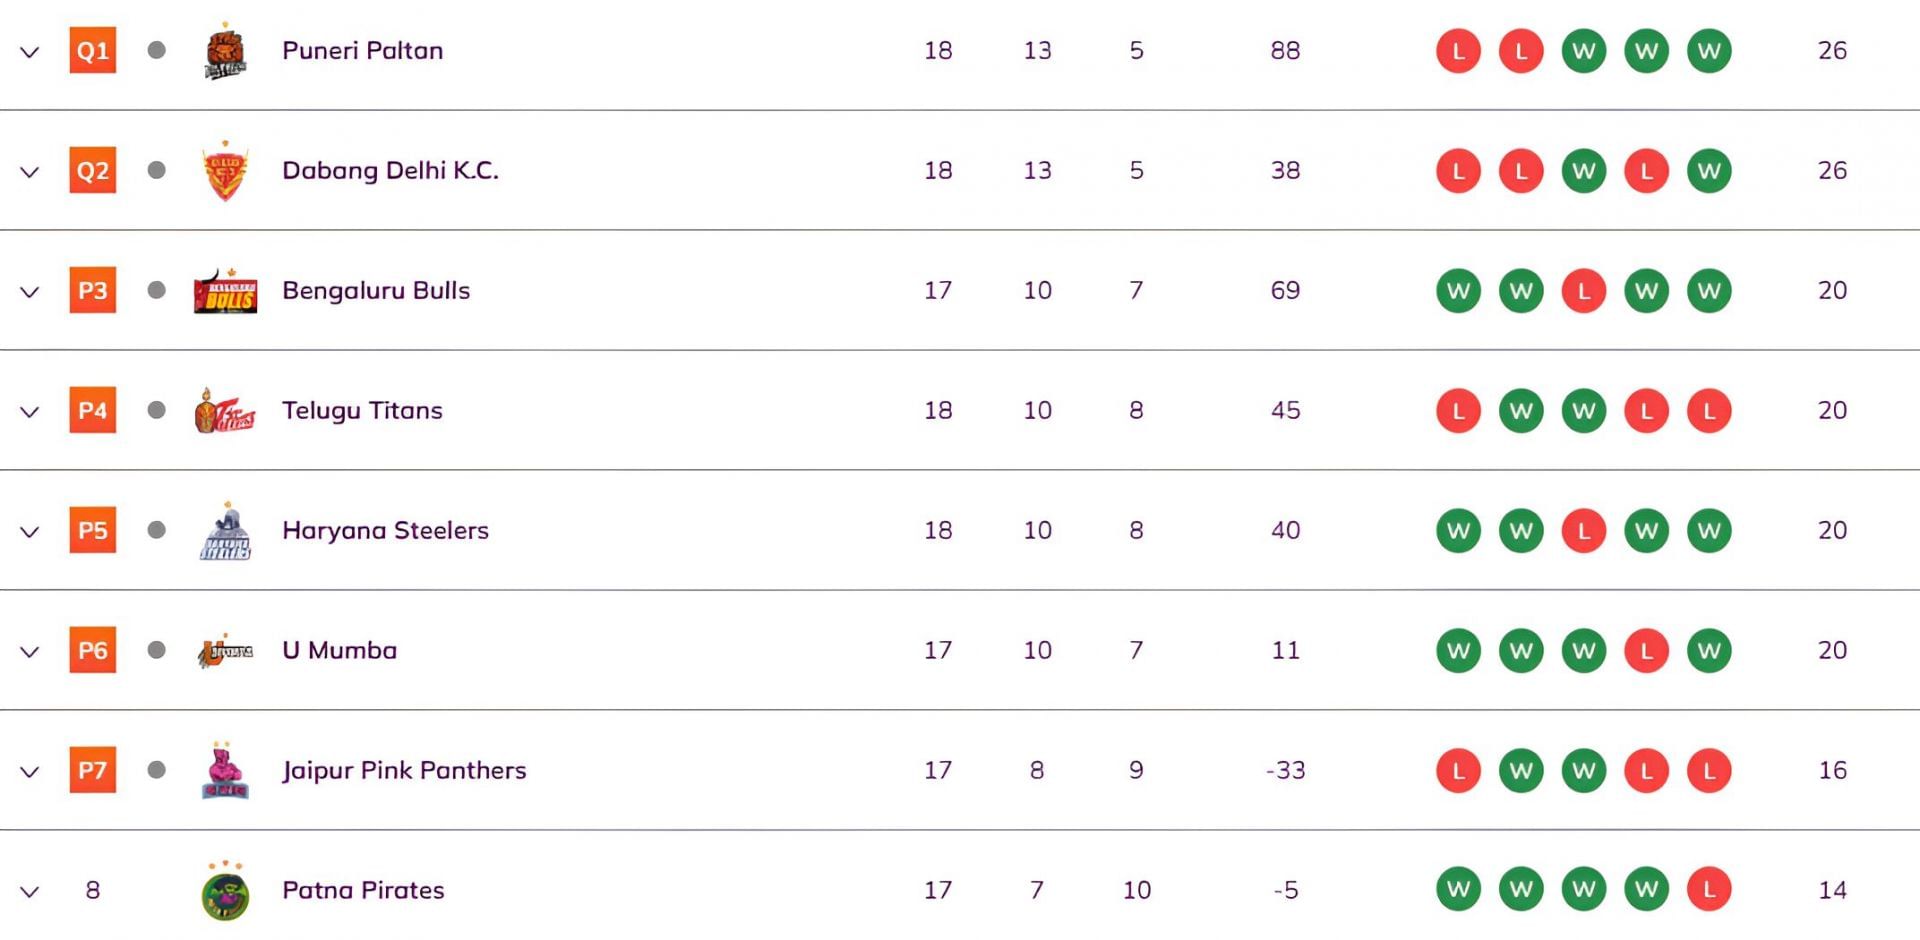Click the Patna Pirates team logo
This screenshot has height=940, width=1920.
[x=225, y=891]
